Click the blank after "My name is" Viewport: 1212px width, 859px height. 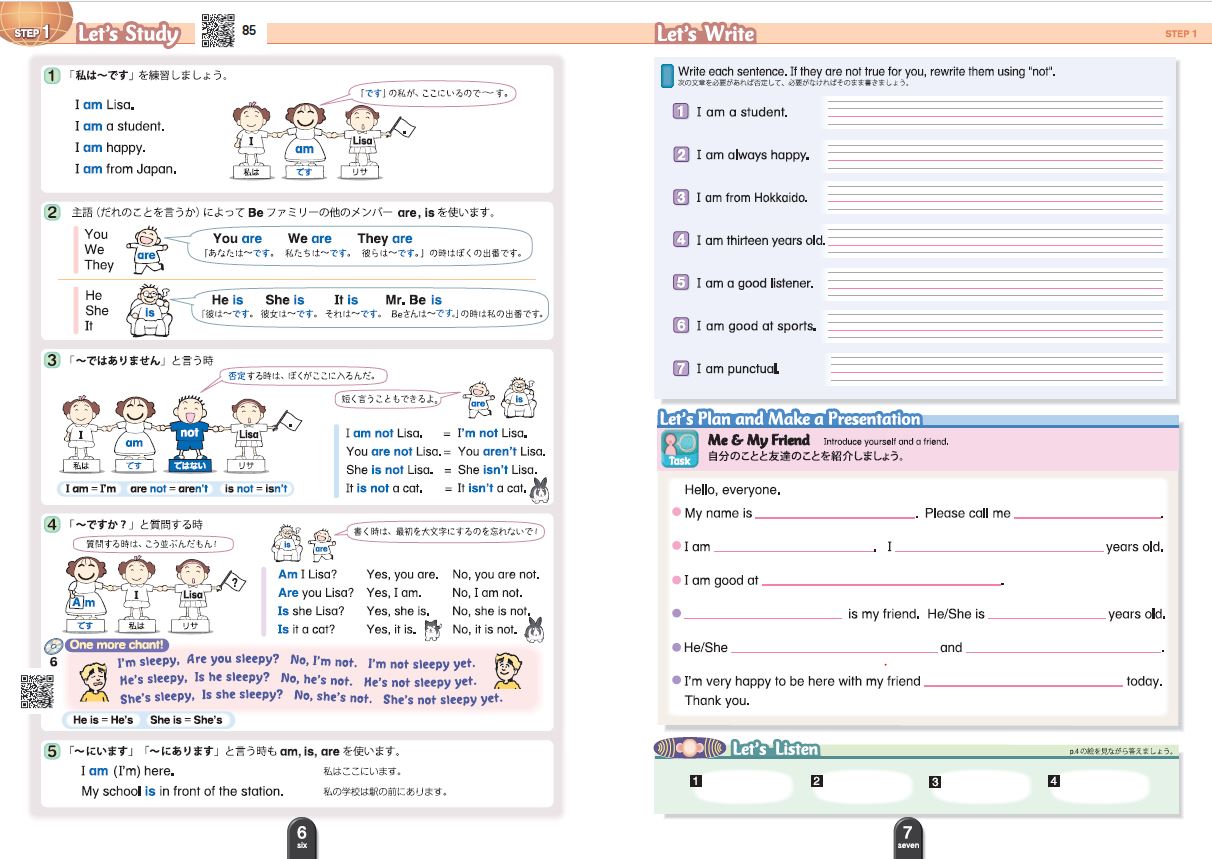coord(835,513)
